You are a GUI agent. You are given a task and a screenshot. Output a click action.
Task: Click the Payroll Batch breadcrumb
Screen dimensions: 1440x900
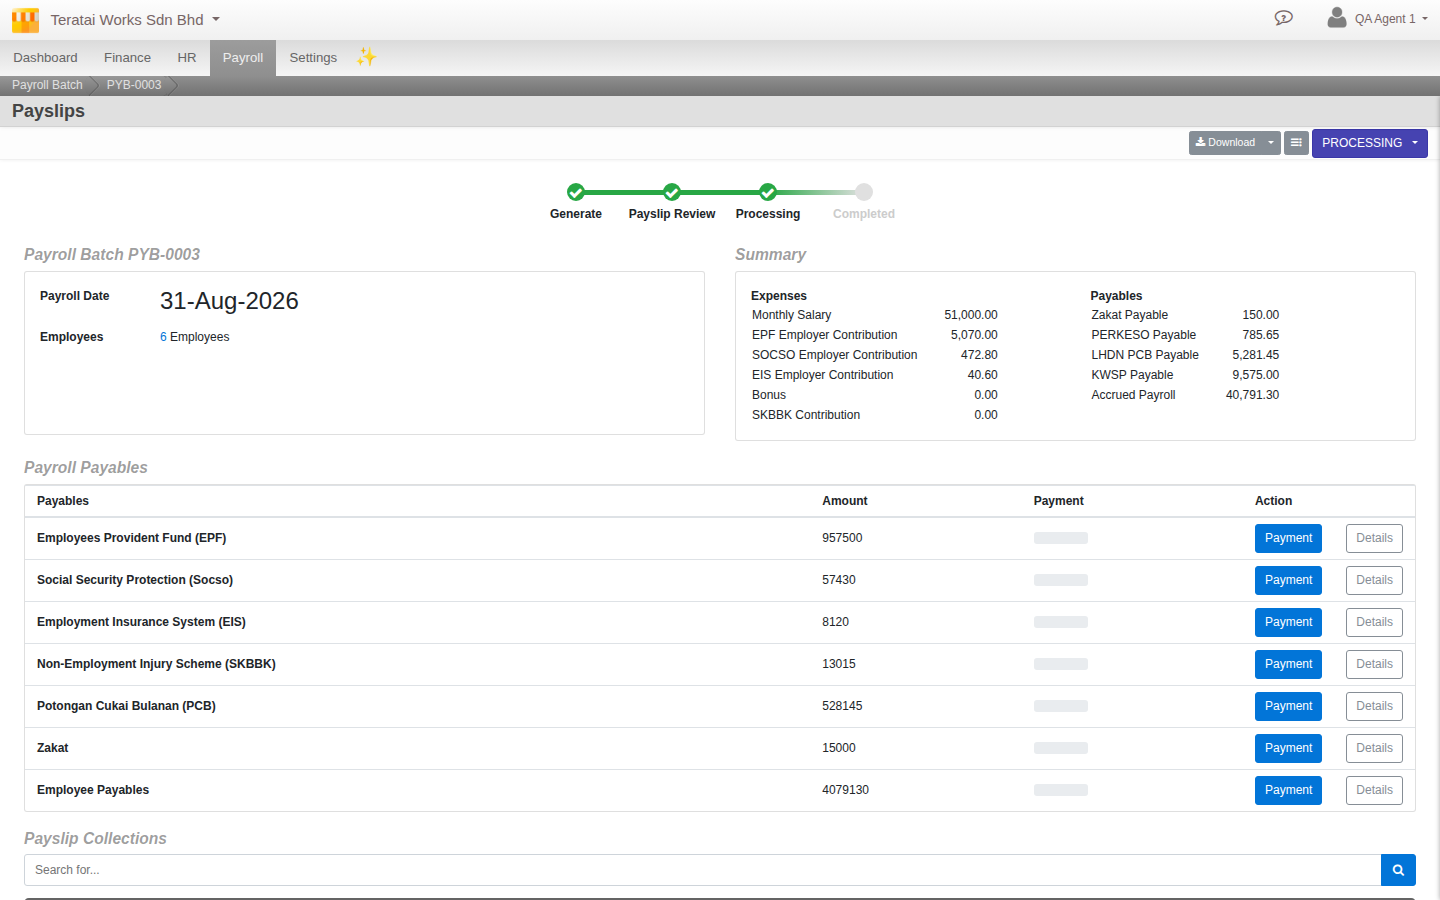[47, 85]
